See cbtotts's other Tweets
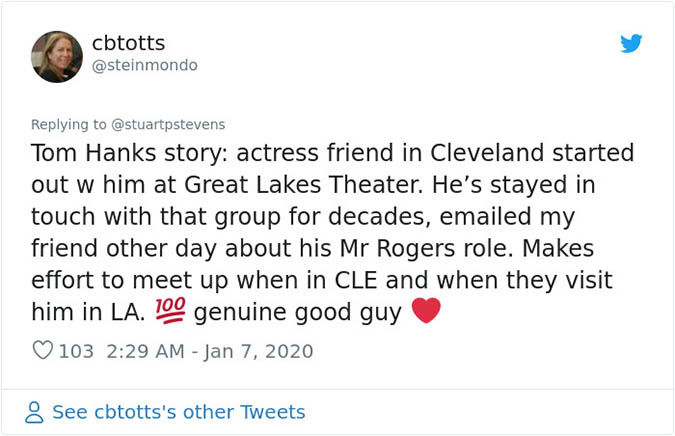Image resolution: width=675 pixels, height=436 pixels. [179, 412]
